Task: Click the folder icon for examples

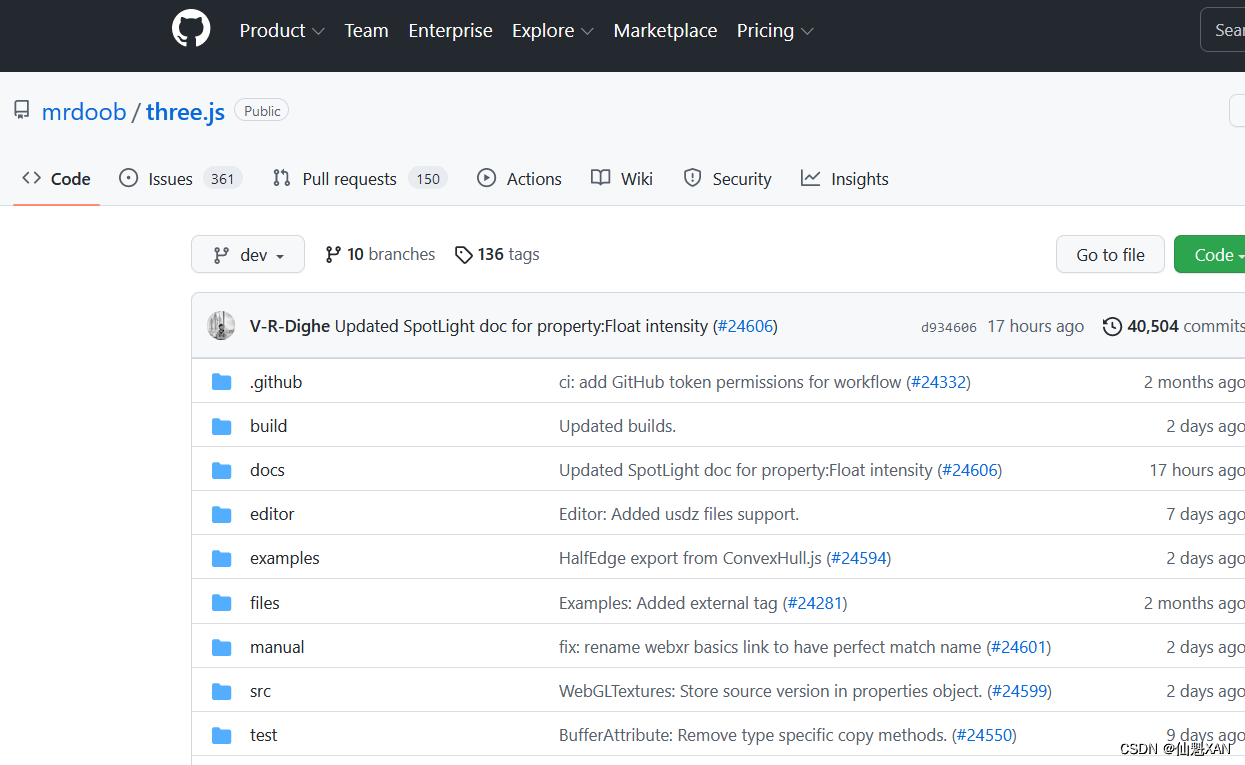Action: coord(222,558)
